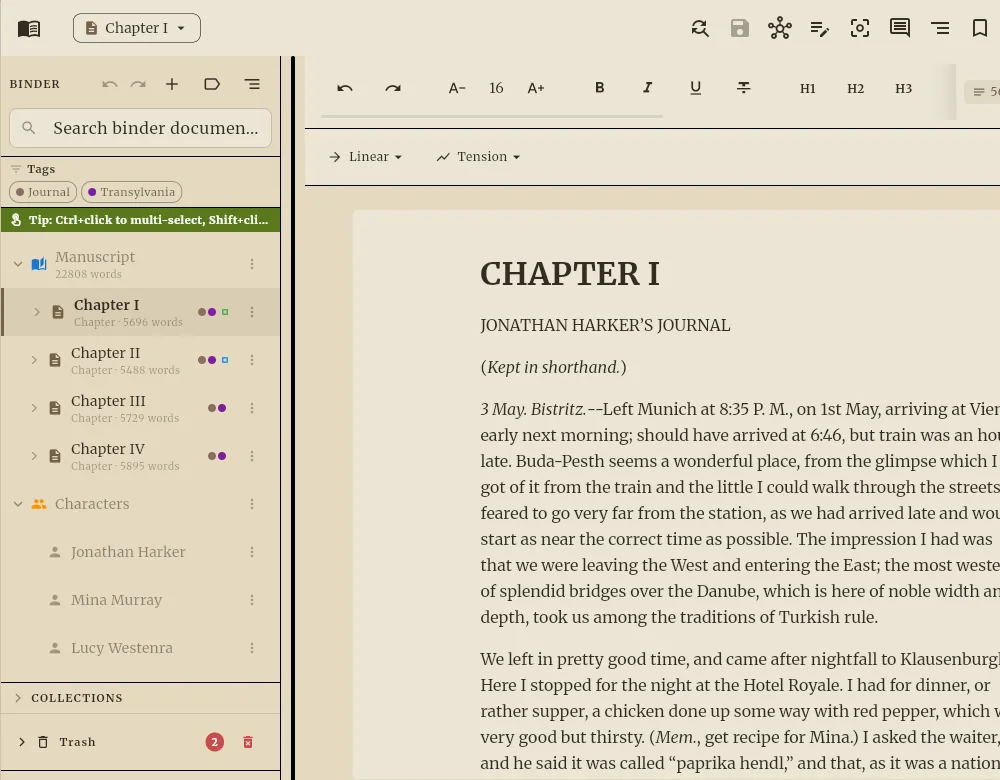Add a new binder item with plus

(172, 84)
